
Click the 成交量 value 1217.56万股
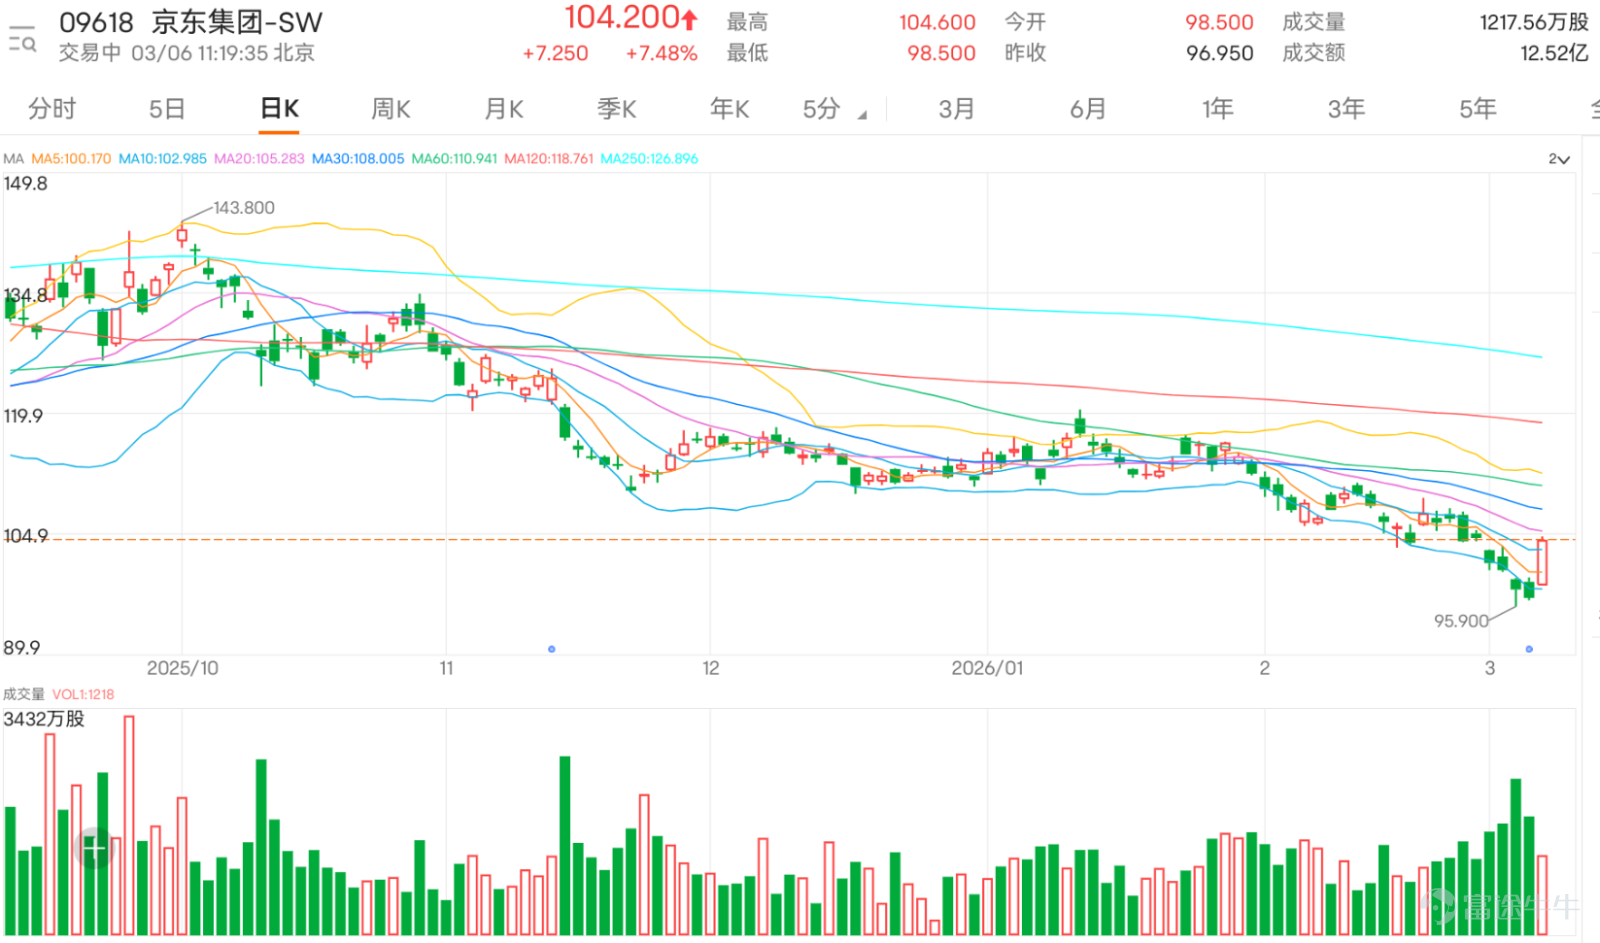click(x=1534, y=22)
